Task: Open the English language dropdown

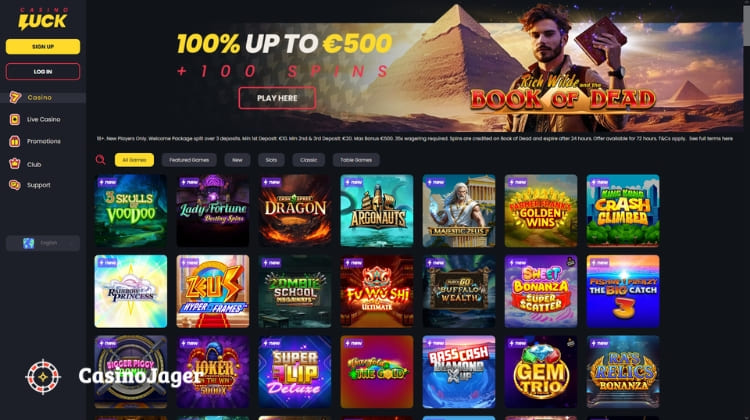Action: coord(43,243)
